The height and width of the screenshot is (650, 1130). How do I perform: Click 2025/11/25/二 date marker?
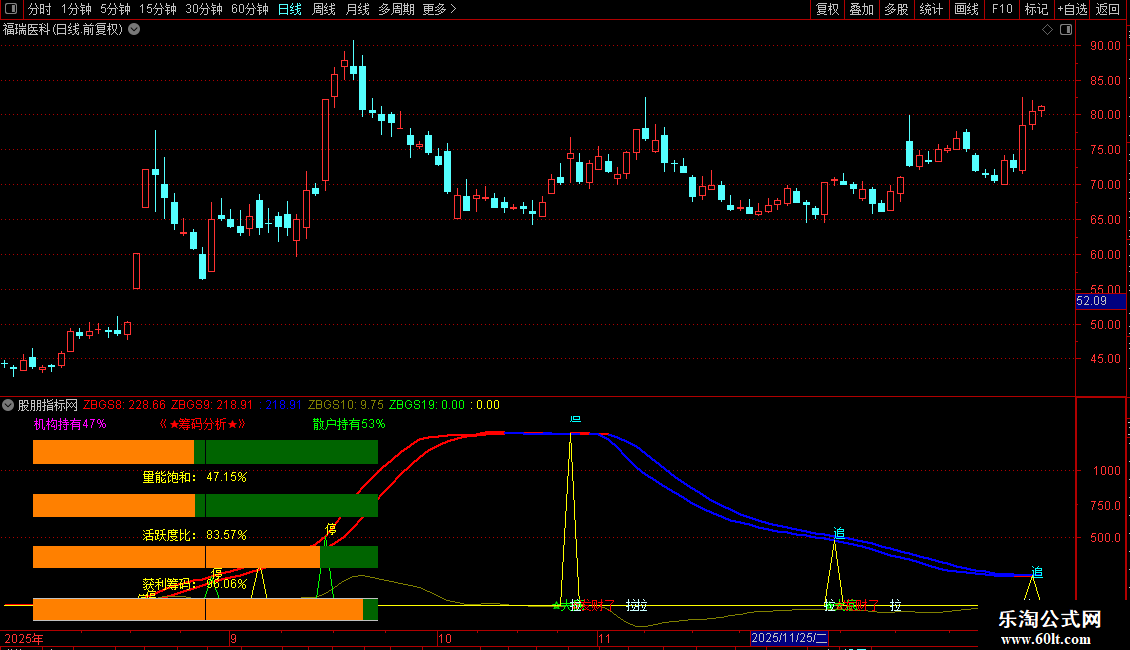(789, 638)
